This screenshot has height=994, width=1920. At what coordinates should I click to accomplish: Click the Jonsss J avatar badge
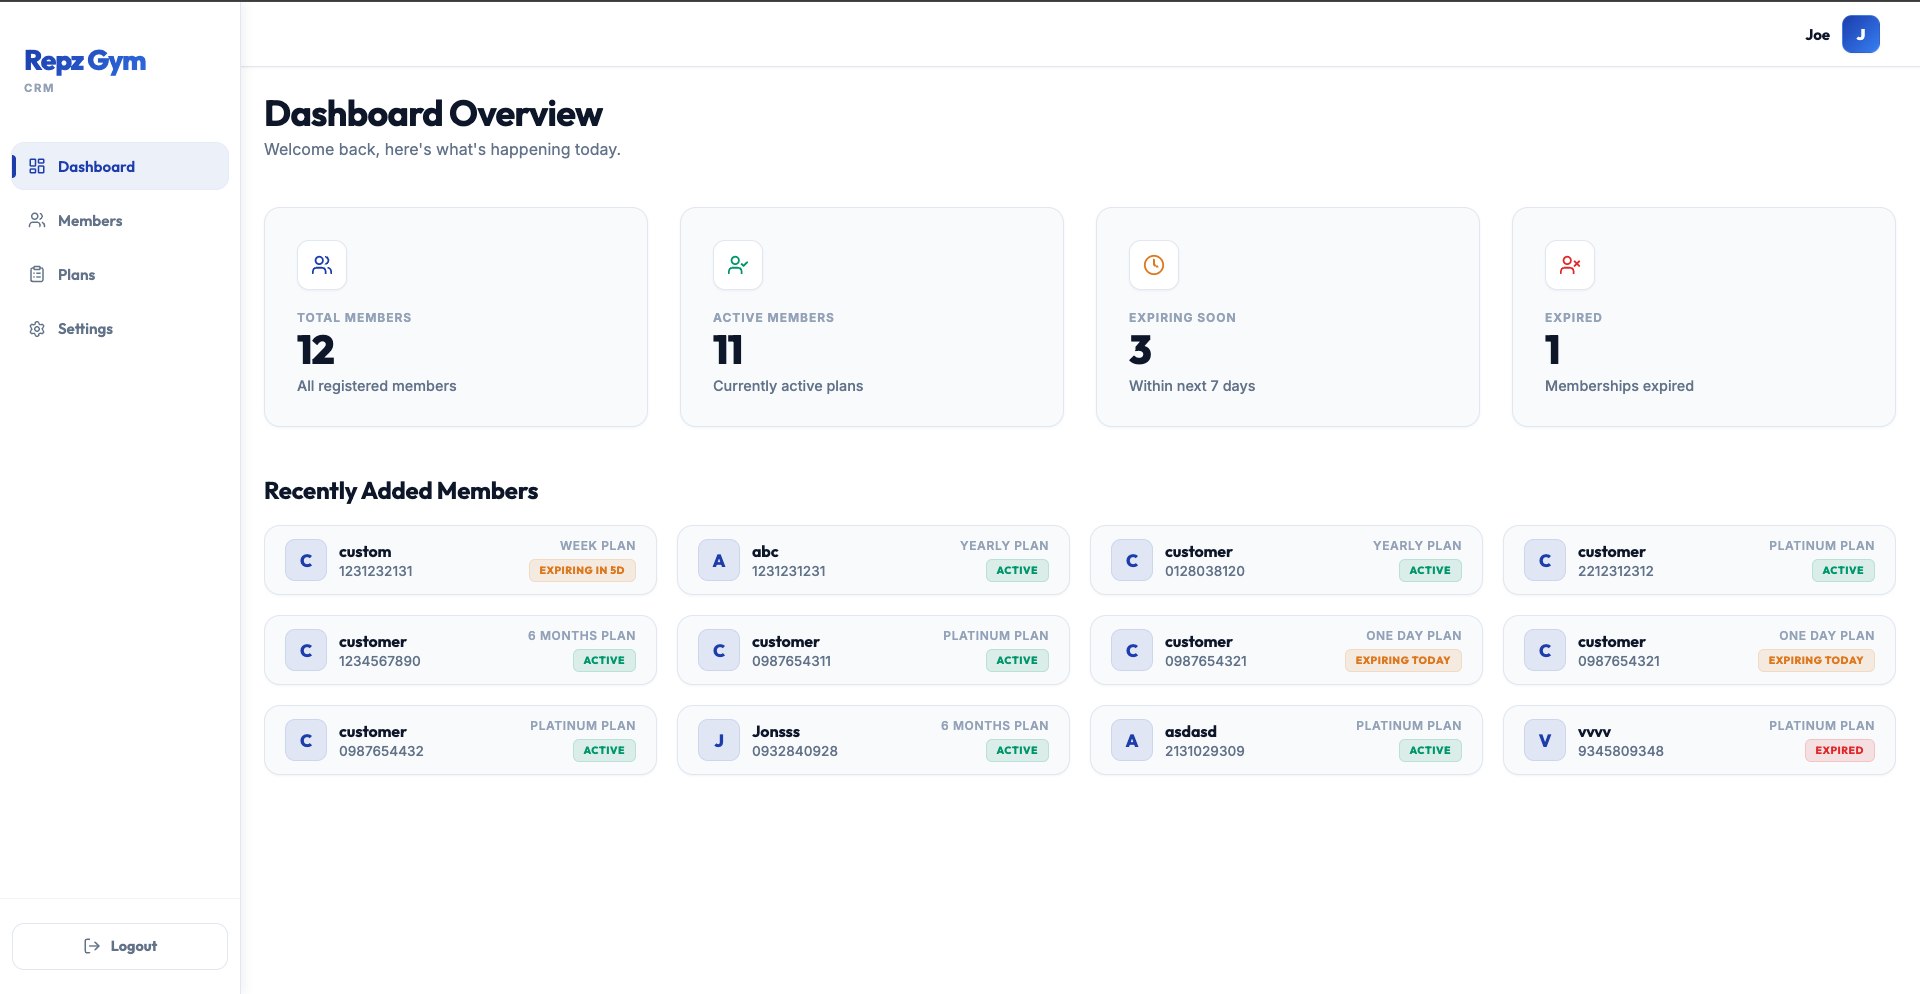click(x=719, y=741)
